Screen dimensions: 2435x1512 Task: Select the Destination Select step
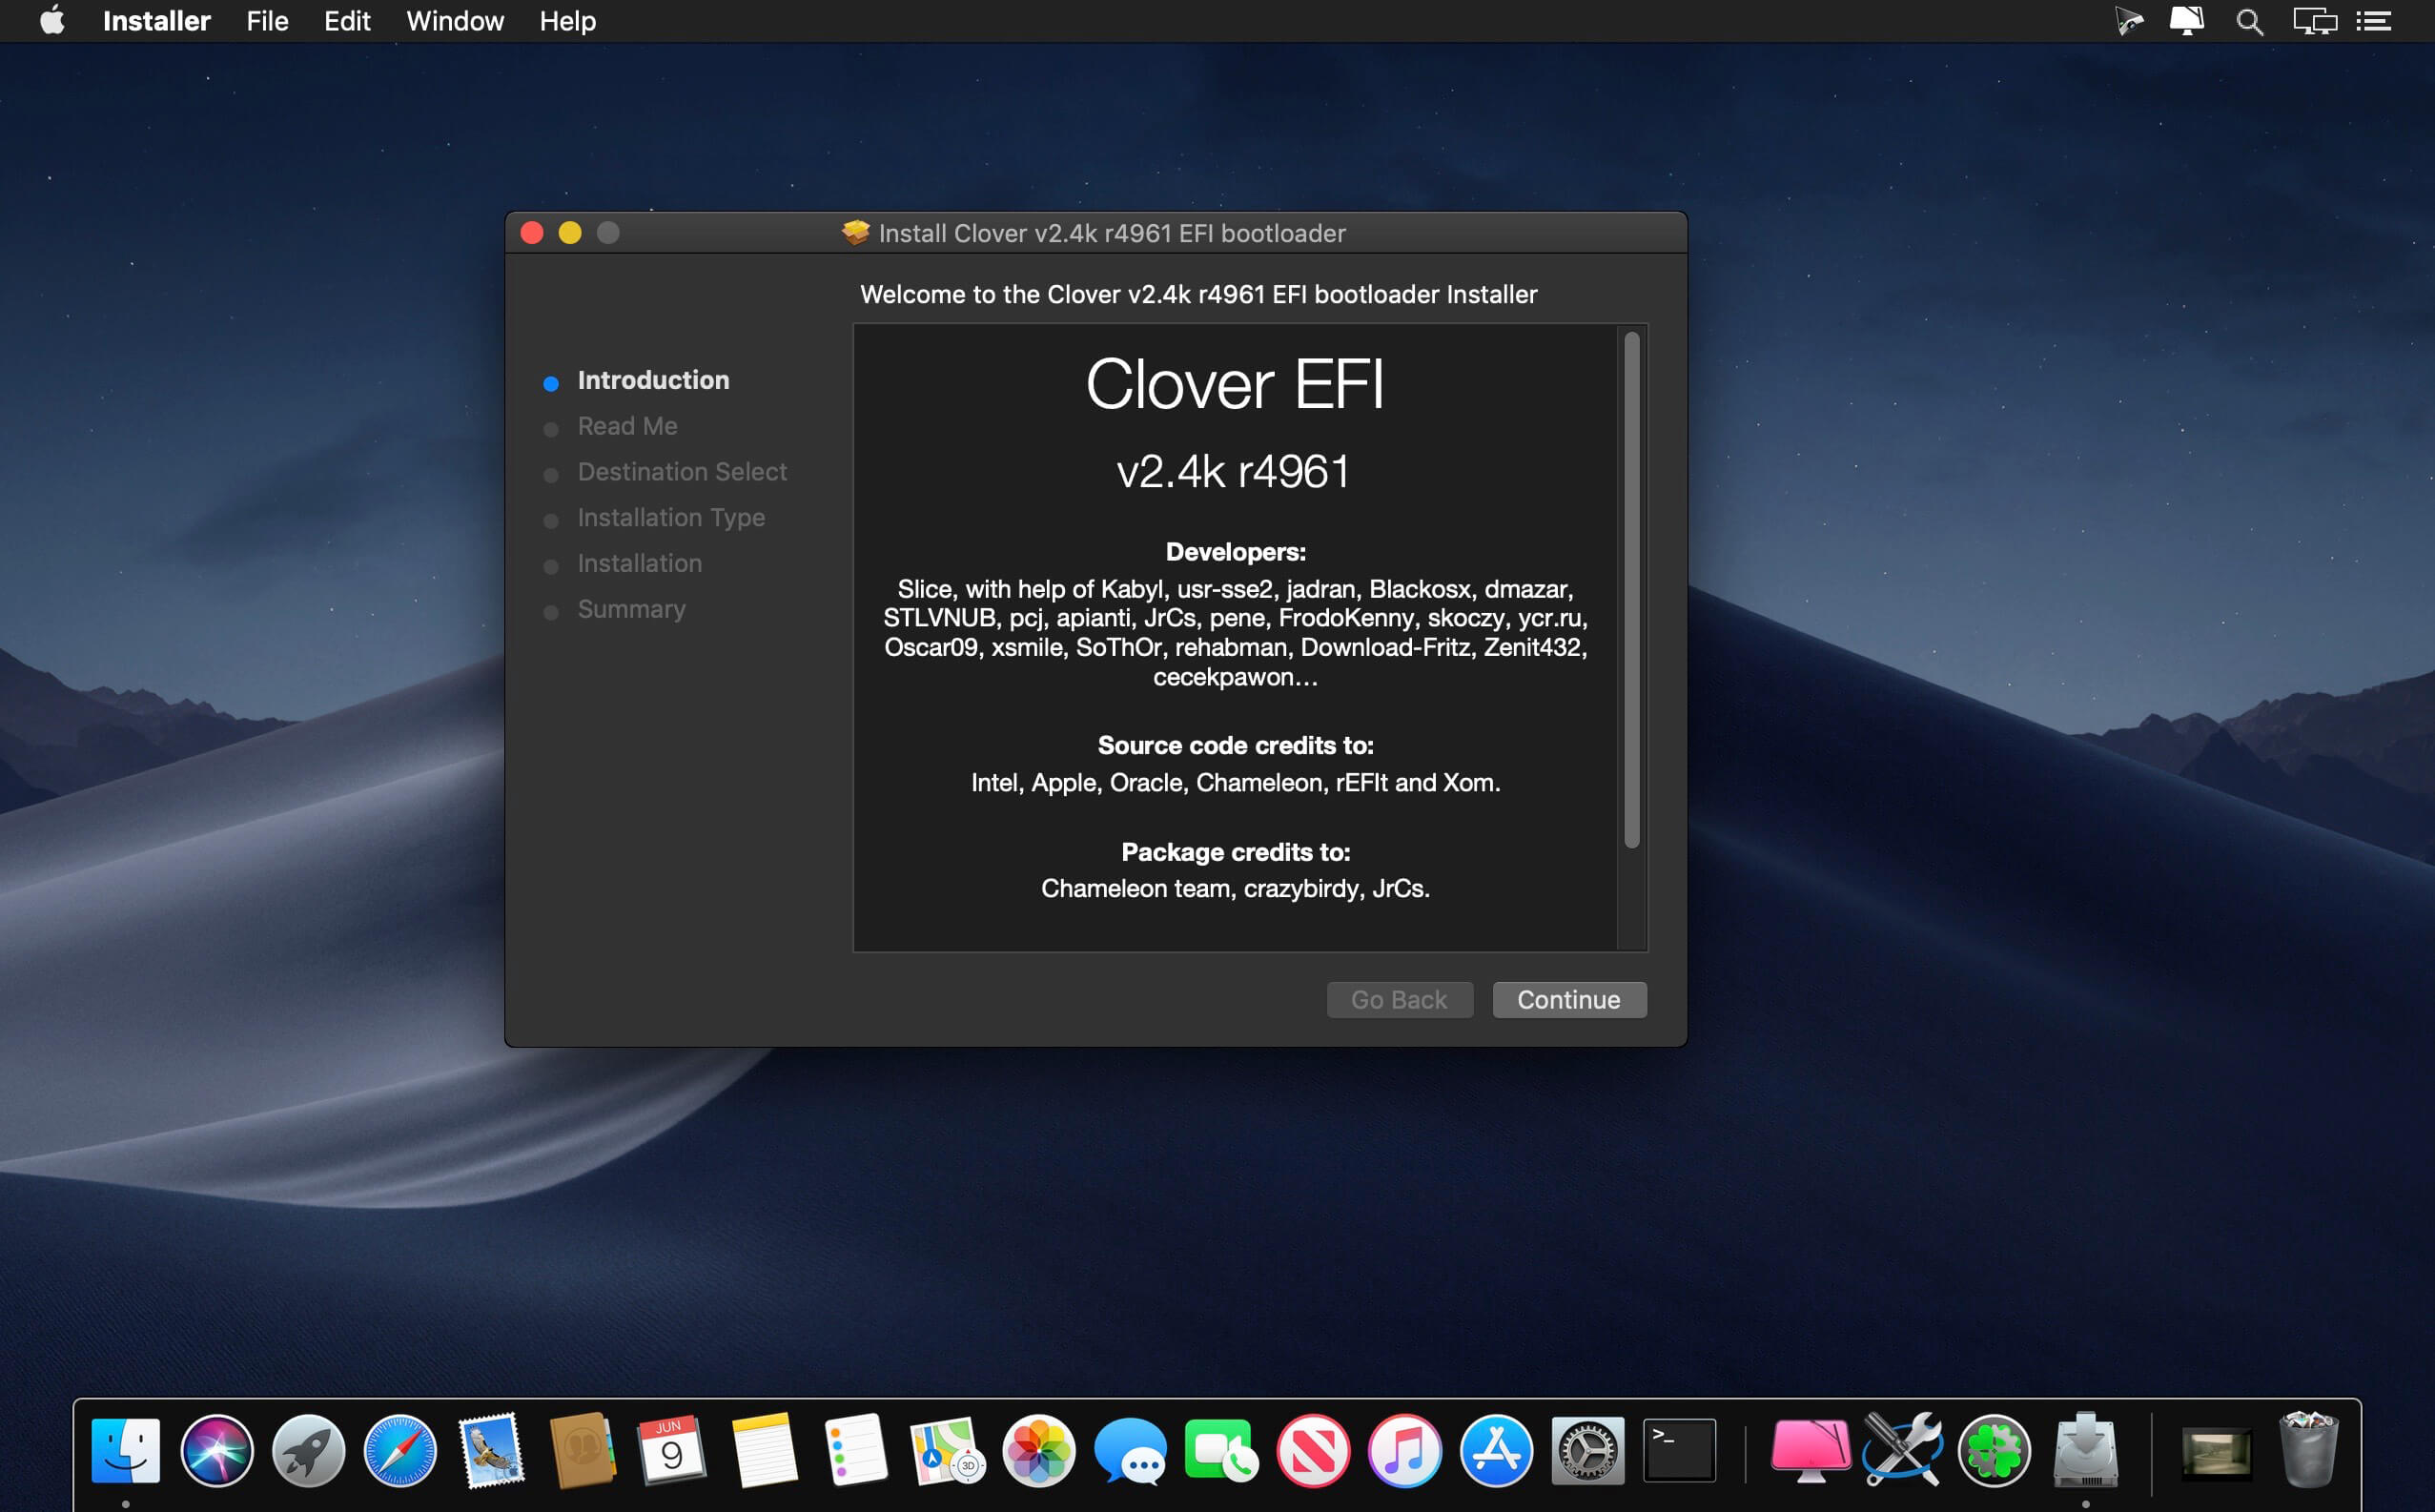[x=685, y=470]
